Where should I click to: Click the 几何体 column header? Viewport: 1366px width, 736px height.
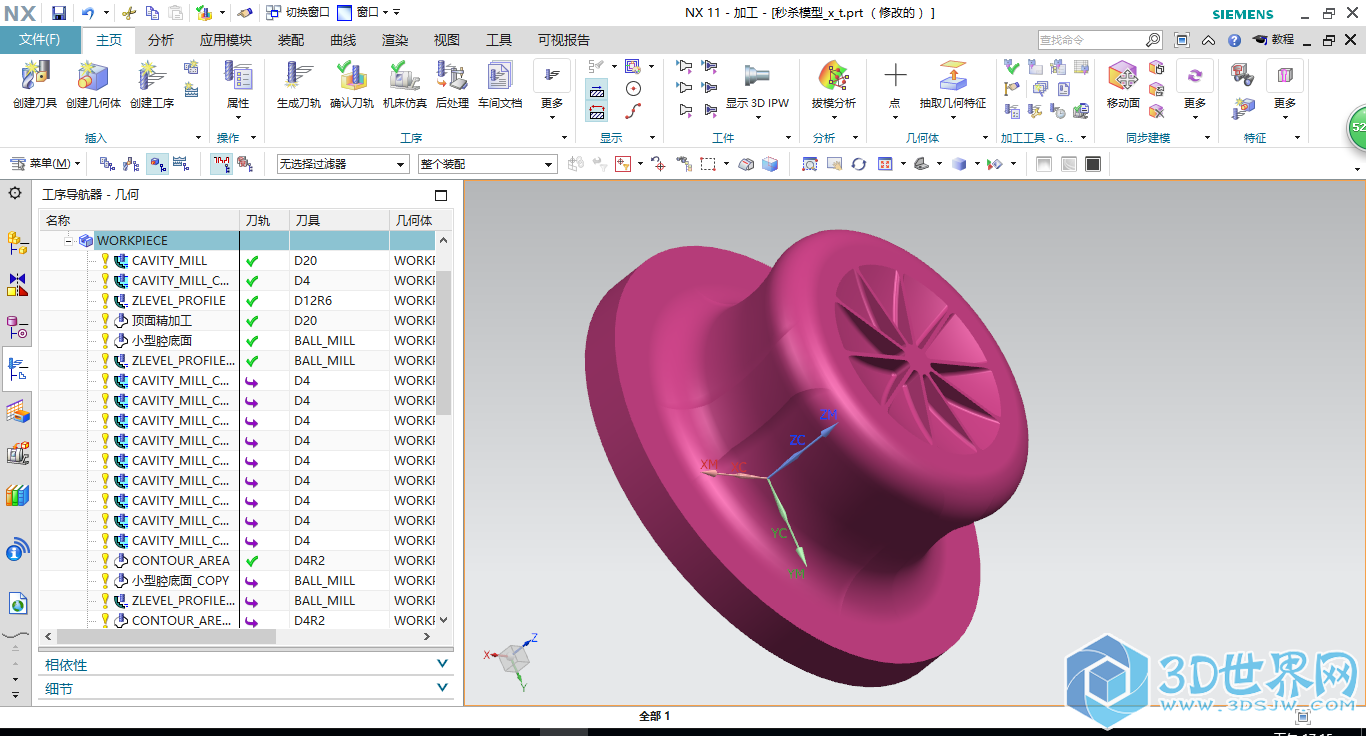pos(414,220)
